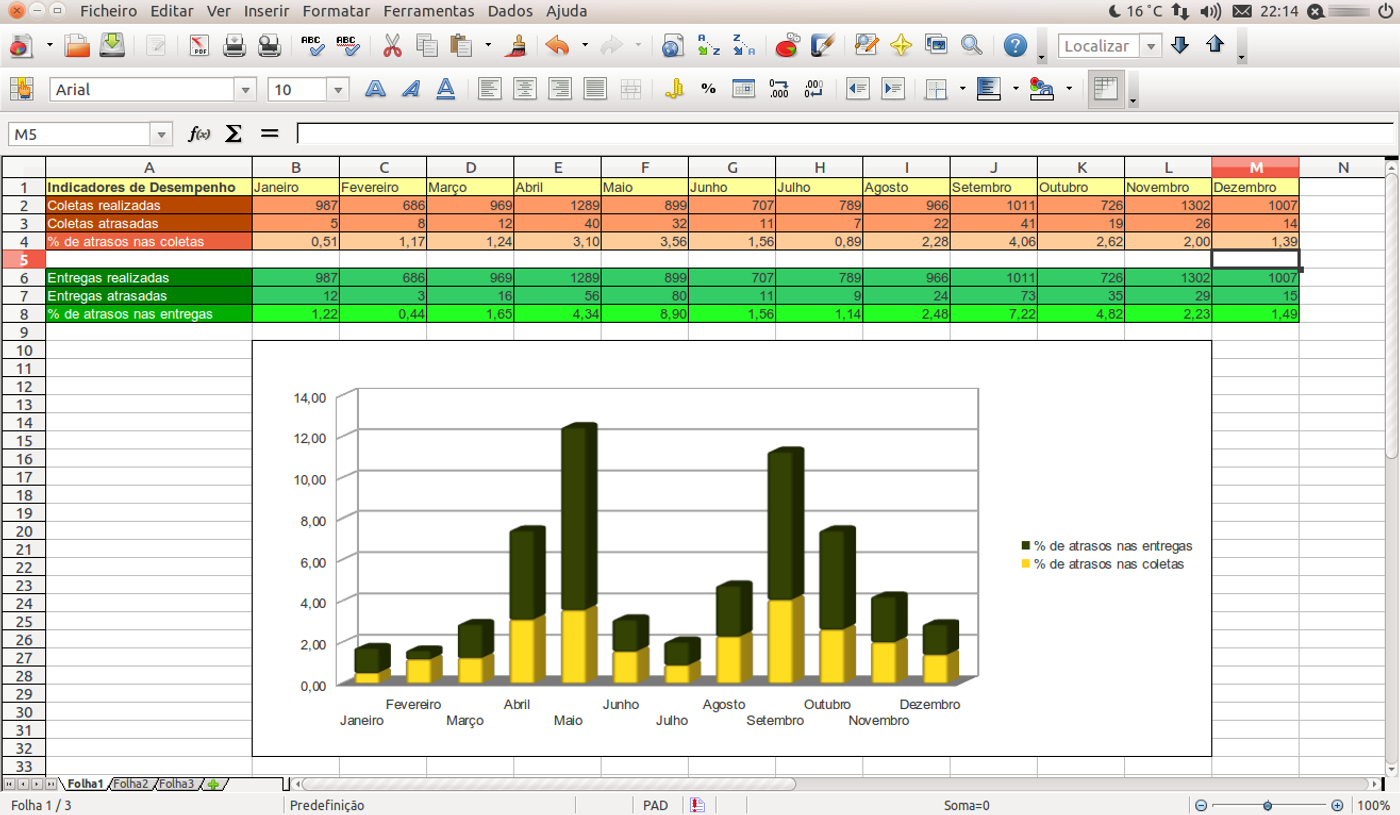Screen dimensions: 1400x815
Task: Activate the Format Paintbrush
Action: click(x=516, y=46)
